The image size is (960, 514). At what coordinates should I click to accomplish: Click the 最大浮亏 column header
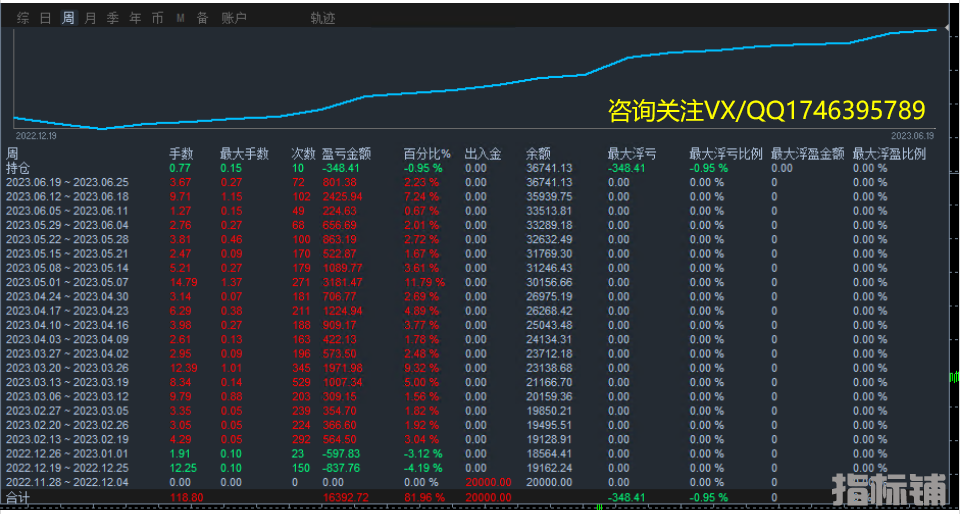[632, 154]
